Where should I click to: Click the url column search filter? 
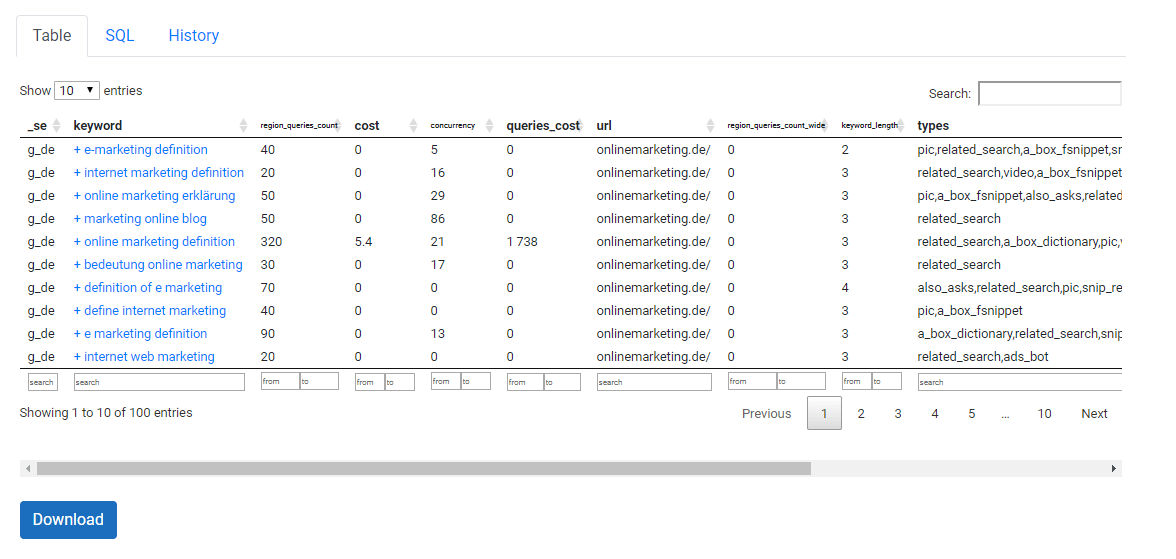(654, 382)
